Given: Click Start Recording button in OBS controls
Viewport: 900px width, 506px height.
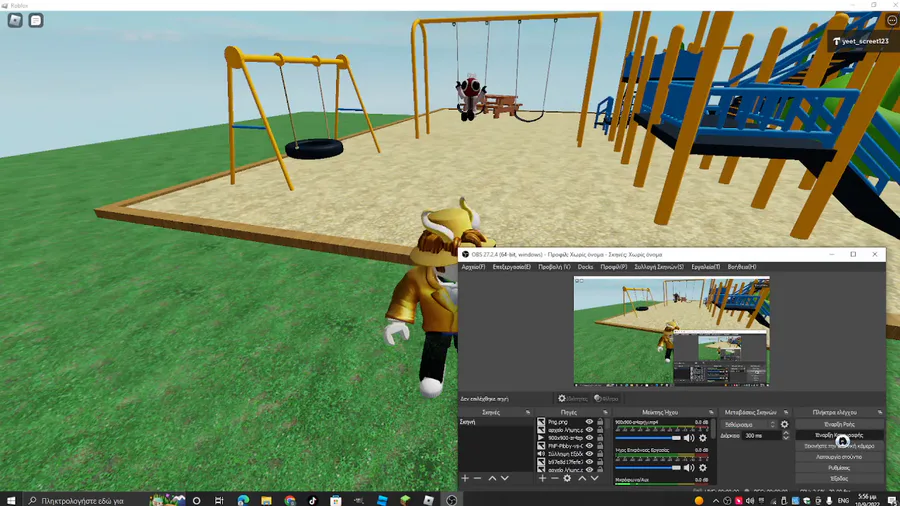Looking at the screenshot, I should click(x=839, y=435).
